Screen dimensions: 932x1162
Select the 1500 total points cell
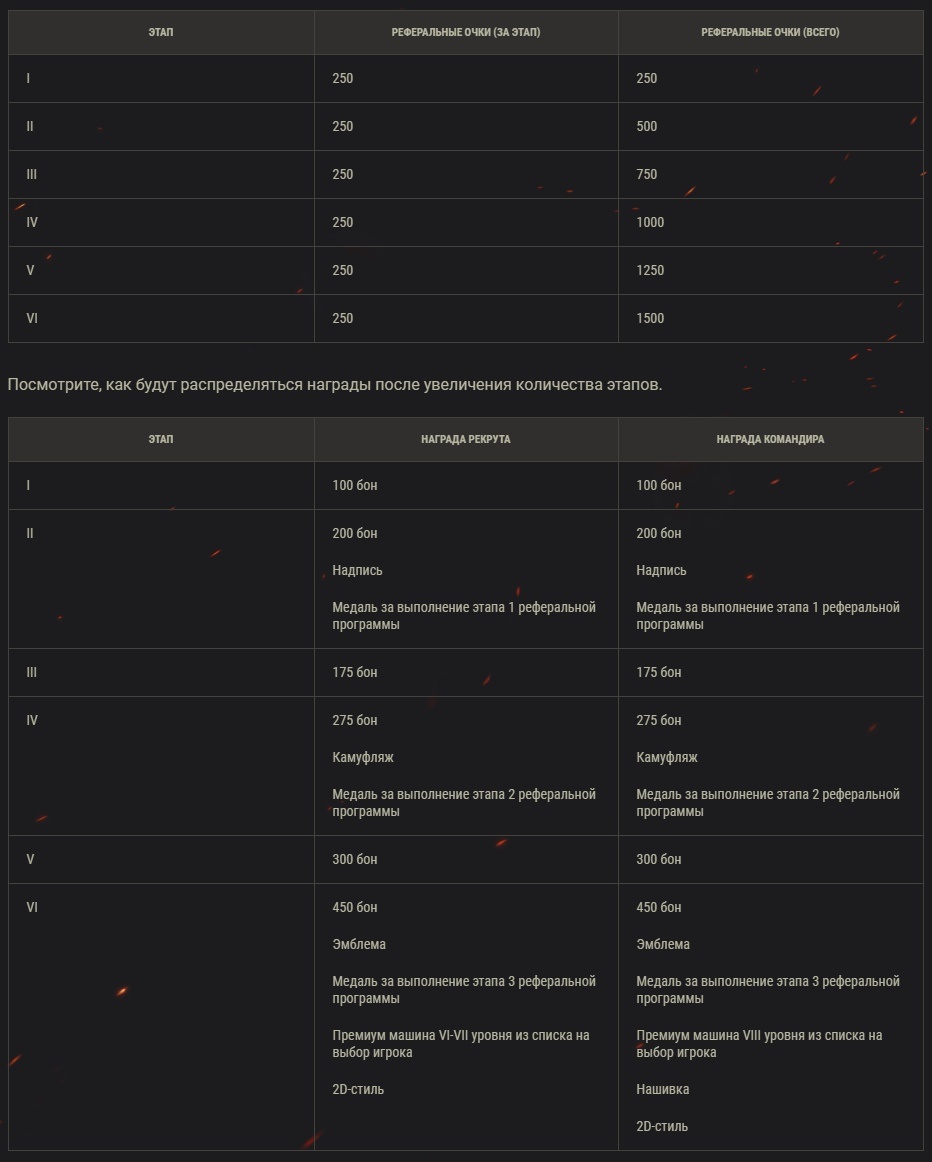(x=650, y=319)
